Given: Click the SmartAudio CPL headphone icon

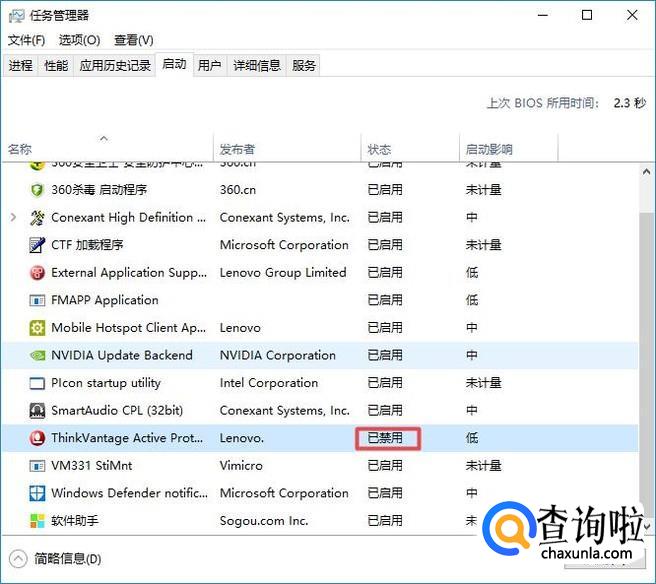Looking at the screenshot, I should pos(37,411).
